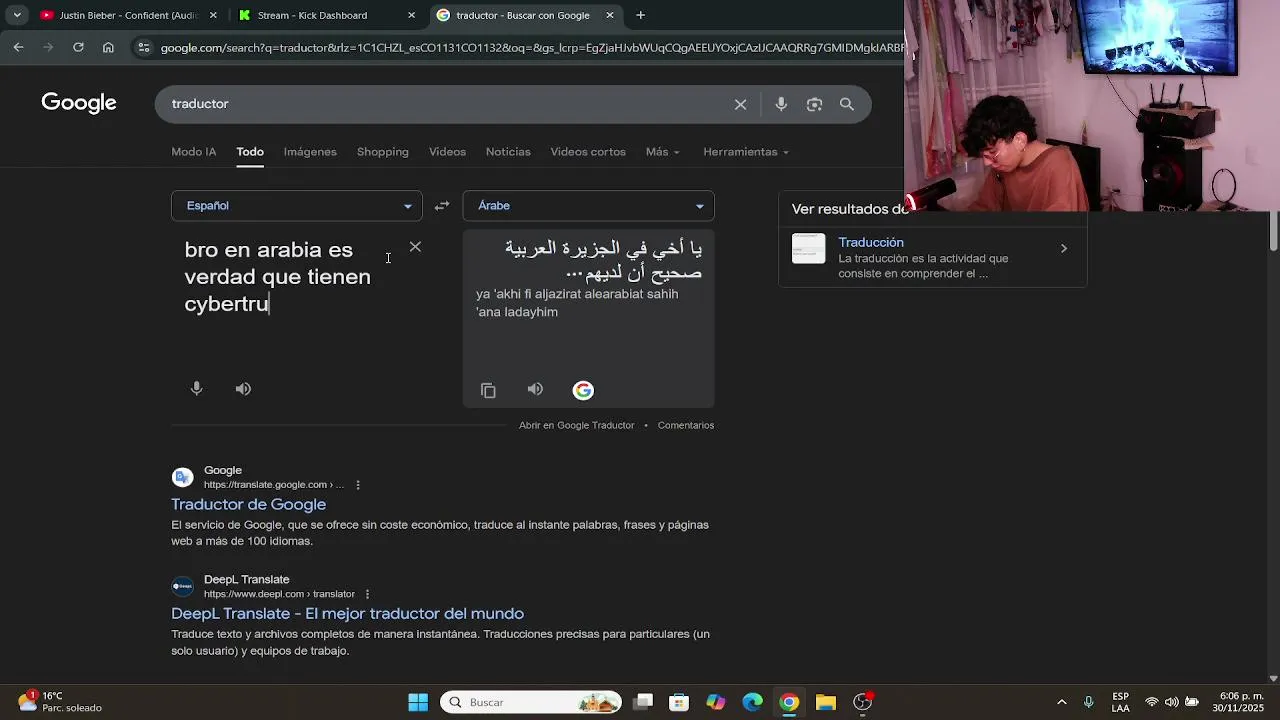Screen dimensions: 1280x720
Task: Open the Noticias results tab
Action: (508, 152)
